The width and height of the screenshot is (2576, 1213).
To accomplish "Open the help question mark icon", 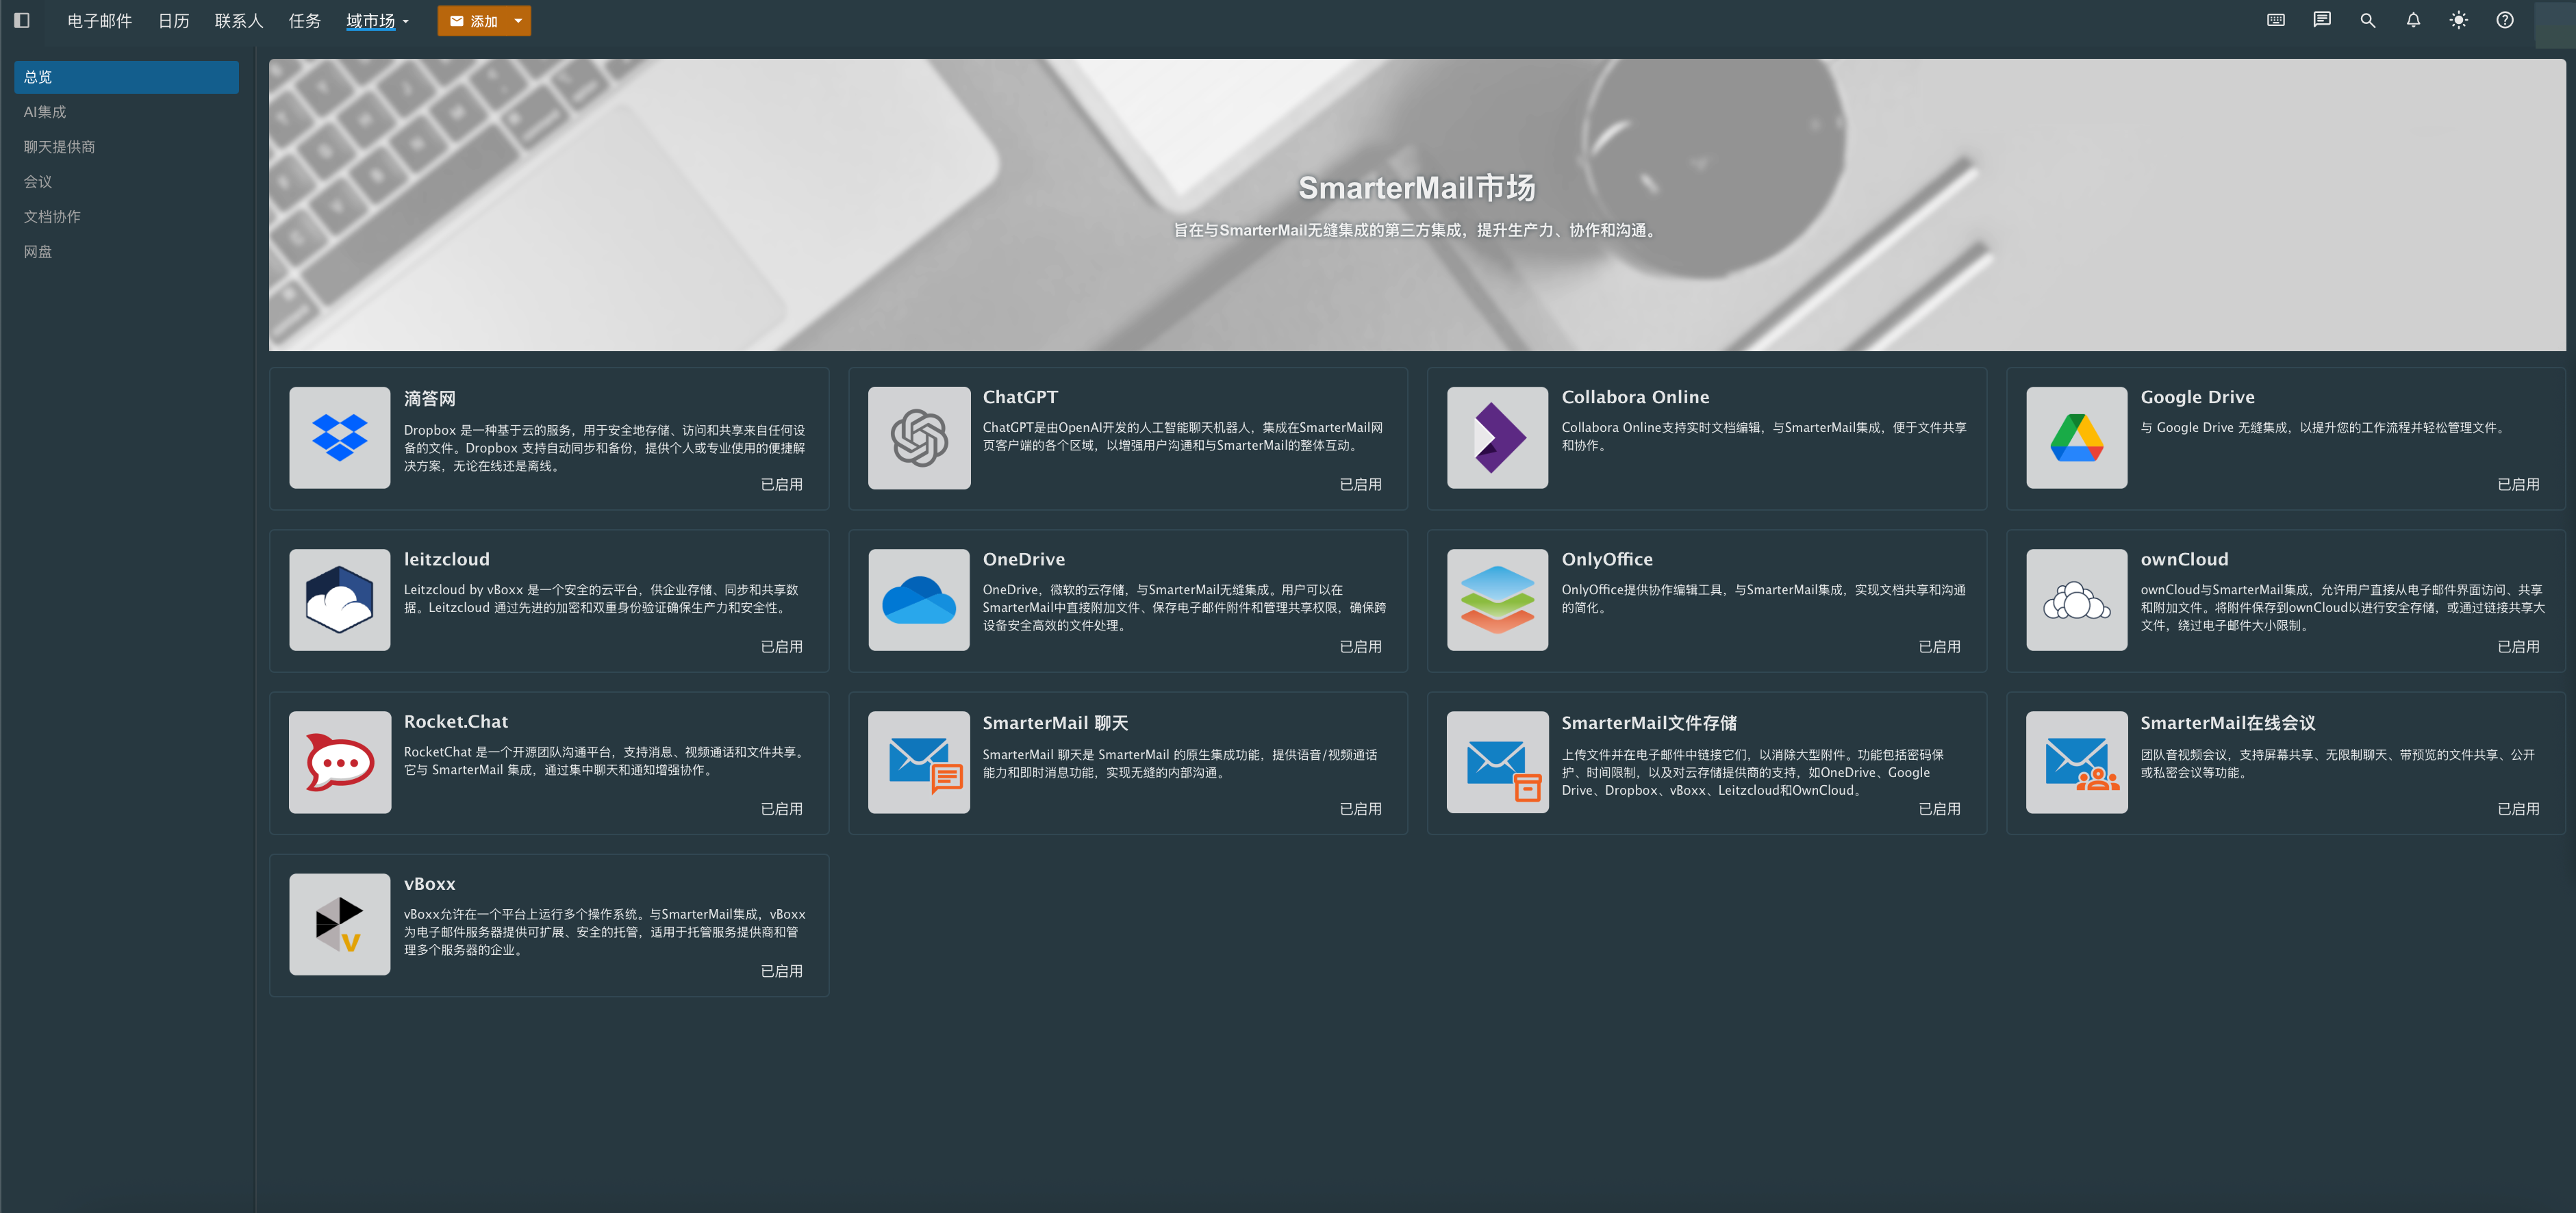I will point(2504,20).
